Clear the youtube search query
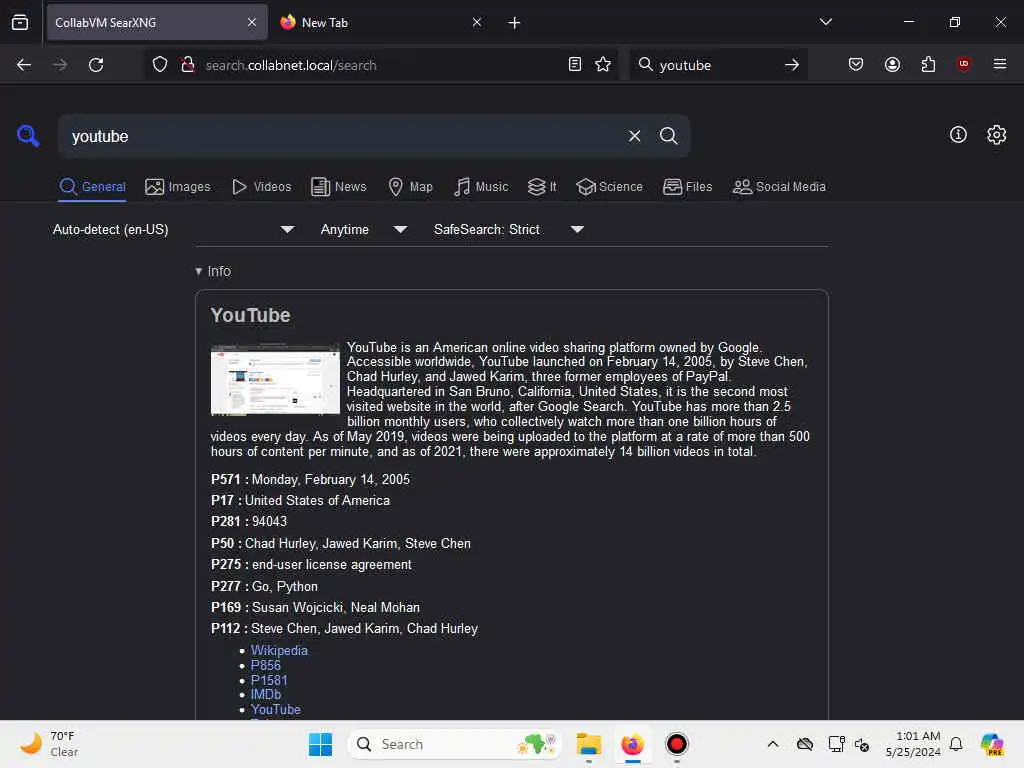 point(634,136)
